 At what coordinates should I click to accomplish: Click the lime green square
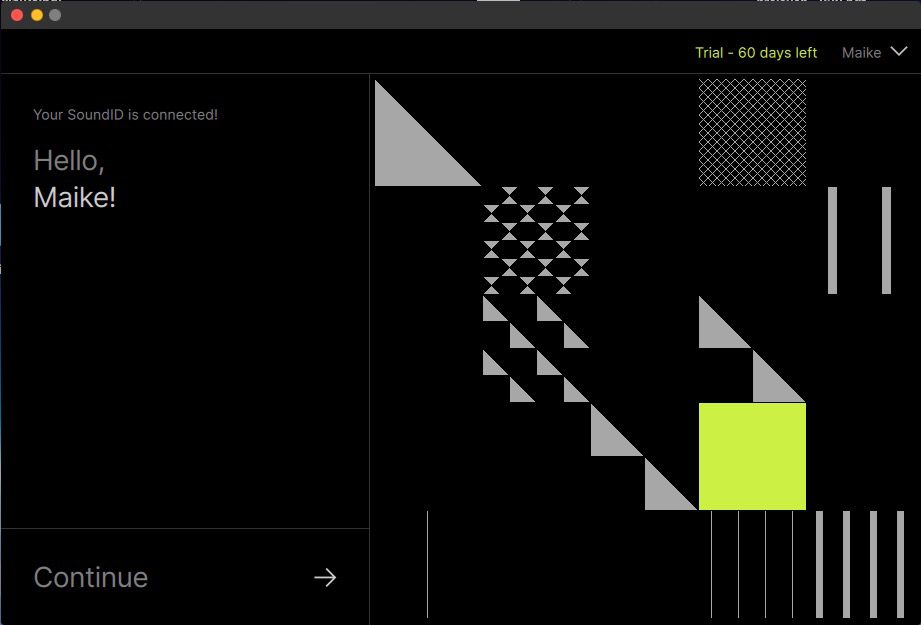(x=752, y=456)
